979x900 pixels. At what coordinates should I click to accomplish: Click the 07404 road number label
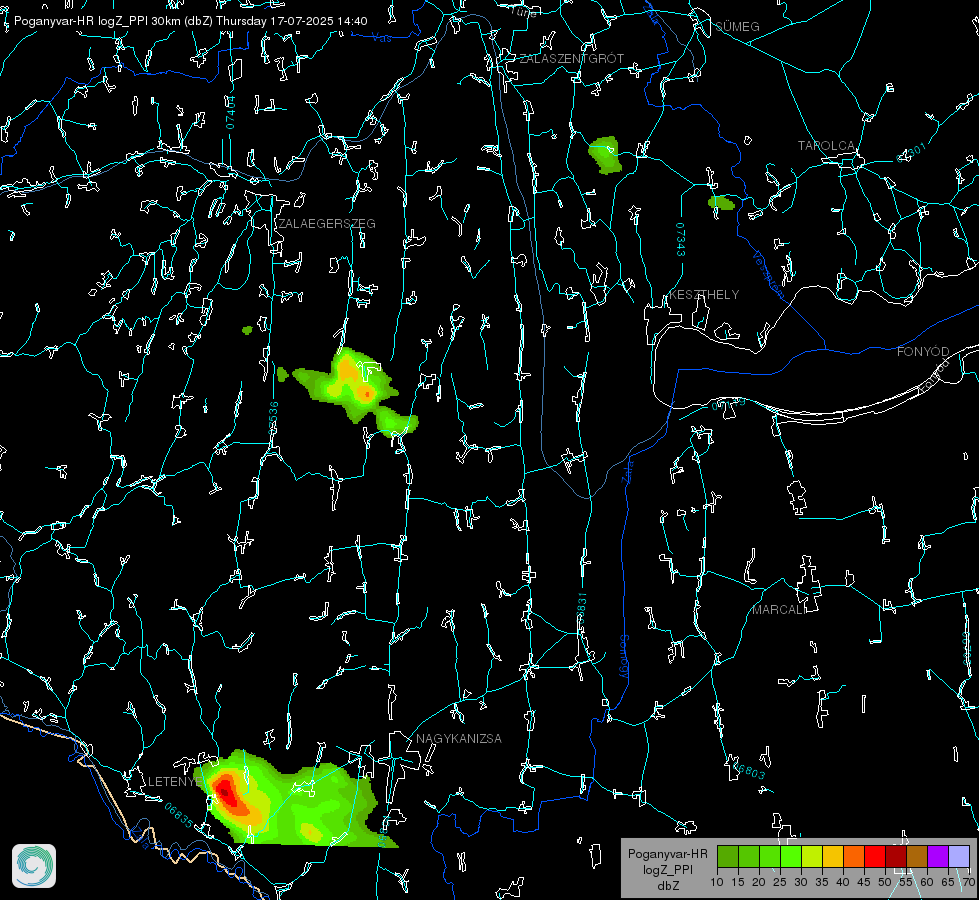(230, 113)
